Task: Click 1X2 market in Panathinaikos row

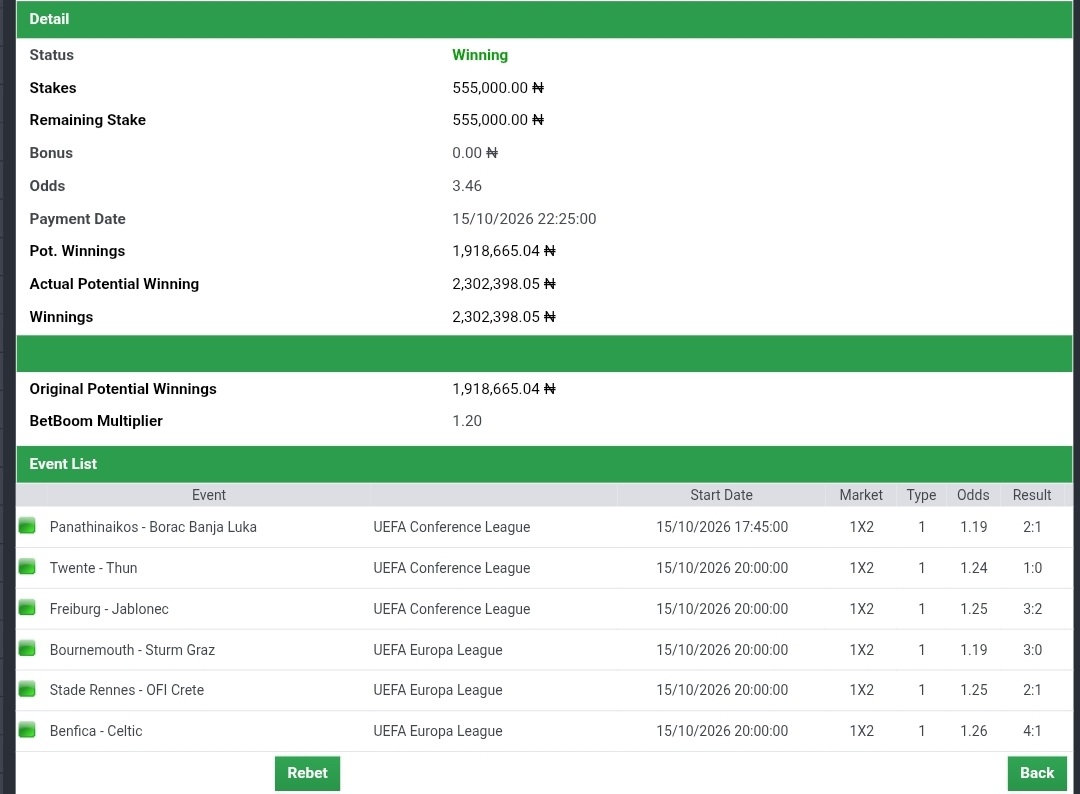Action: 861,527
